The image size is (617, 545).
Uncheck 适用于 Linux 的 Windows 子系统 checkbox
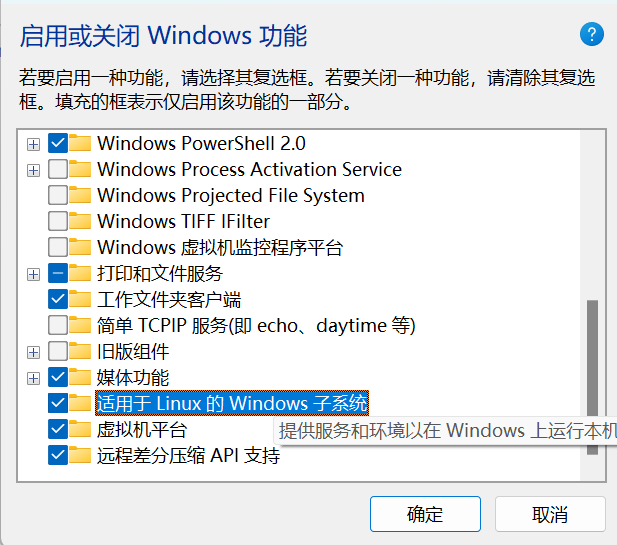click(58, 404)
